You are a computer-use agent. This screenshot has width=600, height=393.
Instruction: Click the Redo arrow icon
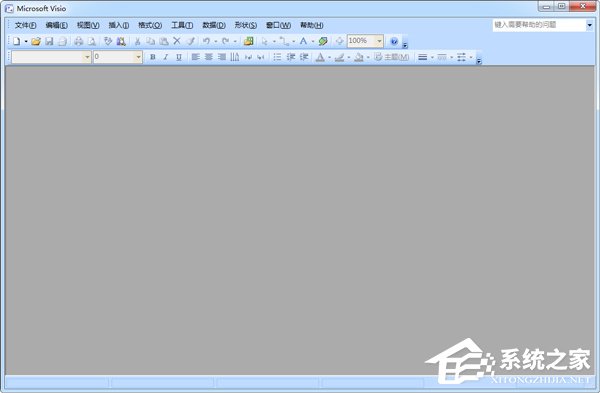tap(225, 41)
